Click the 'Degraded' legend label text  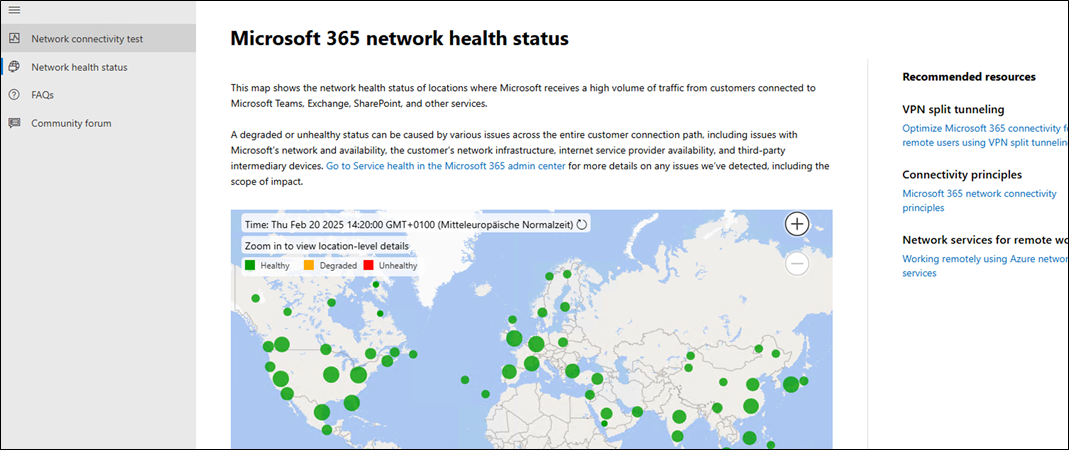click(x=337, y=266)
